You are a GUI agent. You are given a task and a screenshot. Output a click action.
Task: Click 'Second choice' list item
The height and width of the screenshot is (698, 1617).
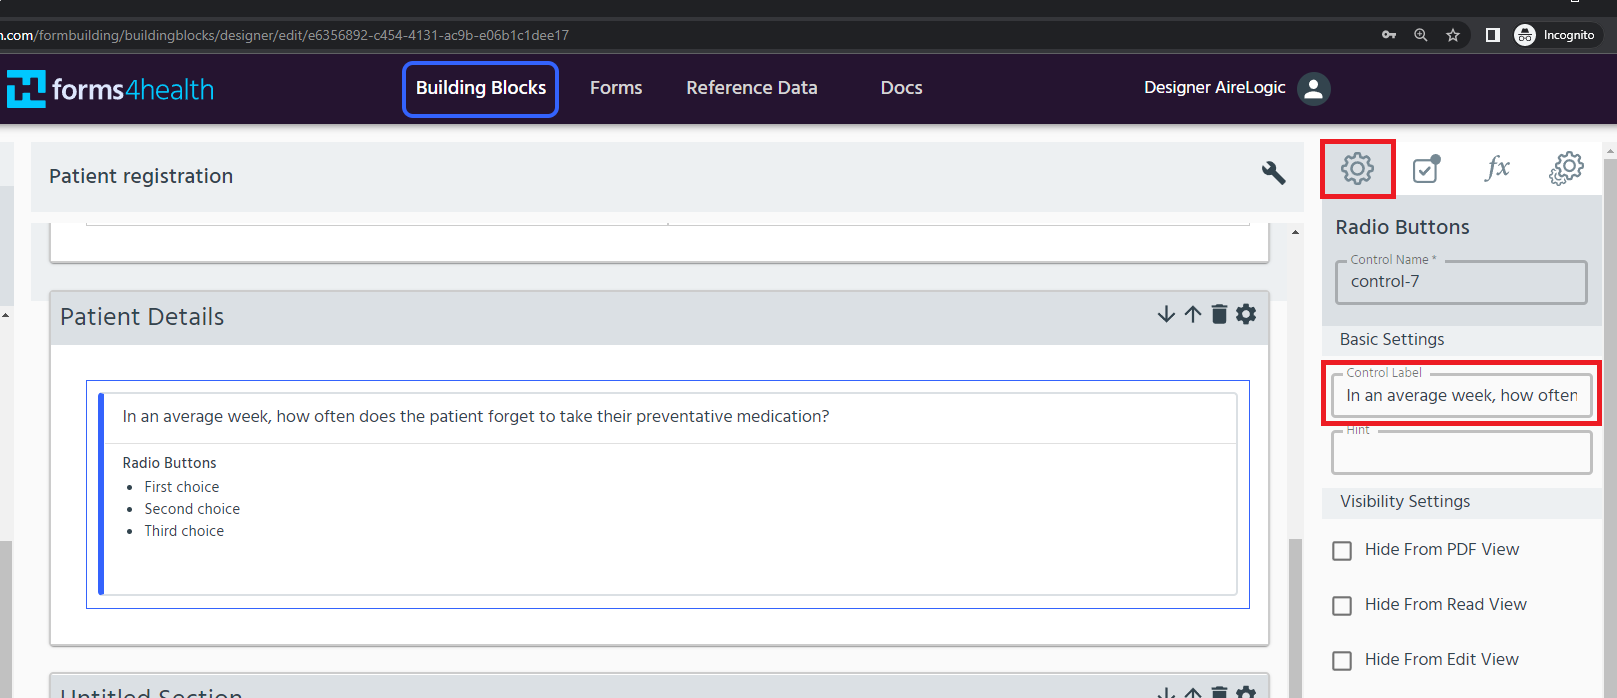[192, 509]
